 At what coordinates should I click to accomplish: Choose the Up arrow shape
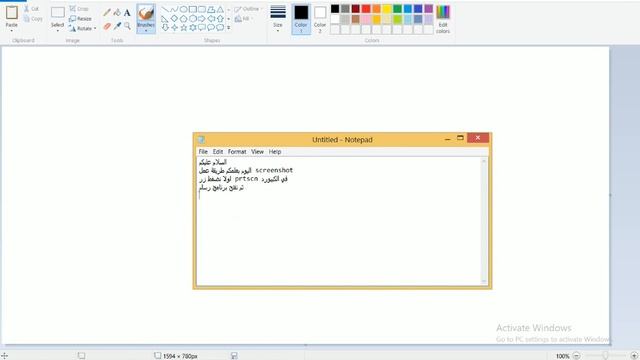tap(220, 19)
